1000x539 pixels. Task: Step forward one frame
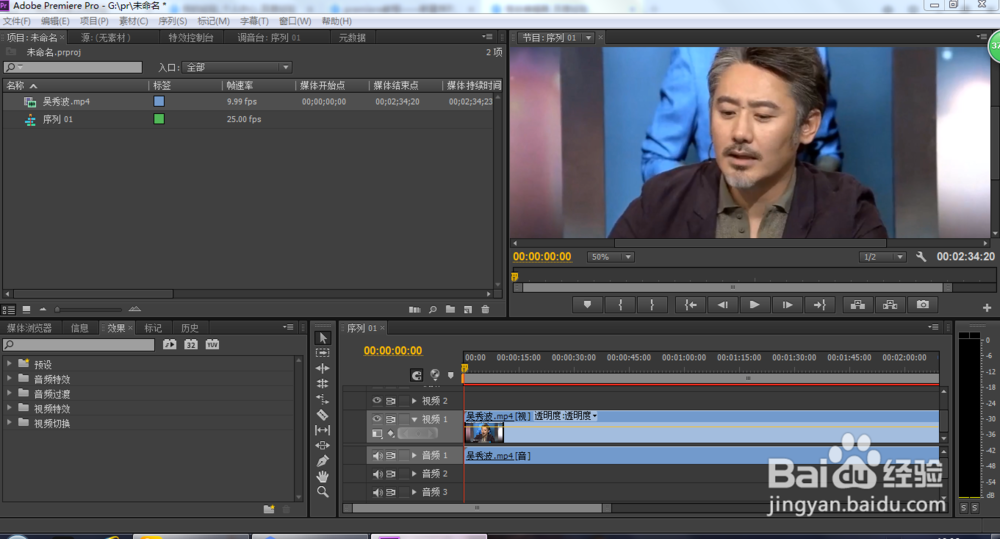pyautogui.click(x=787, y=305)
